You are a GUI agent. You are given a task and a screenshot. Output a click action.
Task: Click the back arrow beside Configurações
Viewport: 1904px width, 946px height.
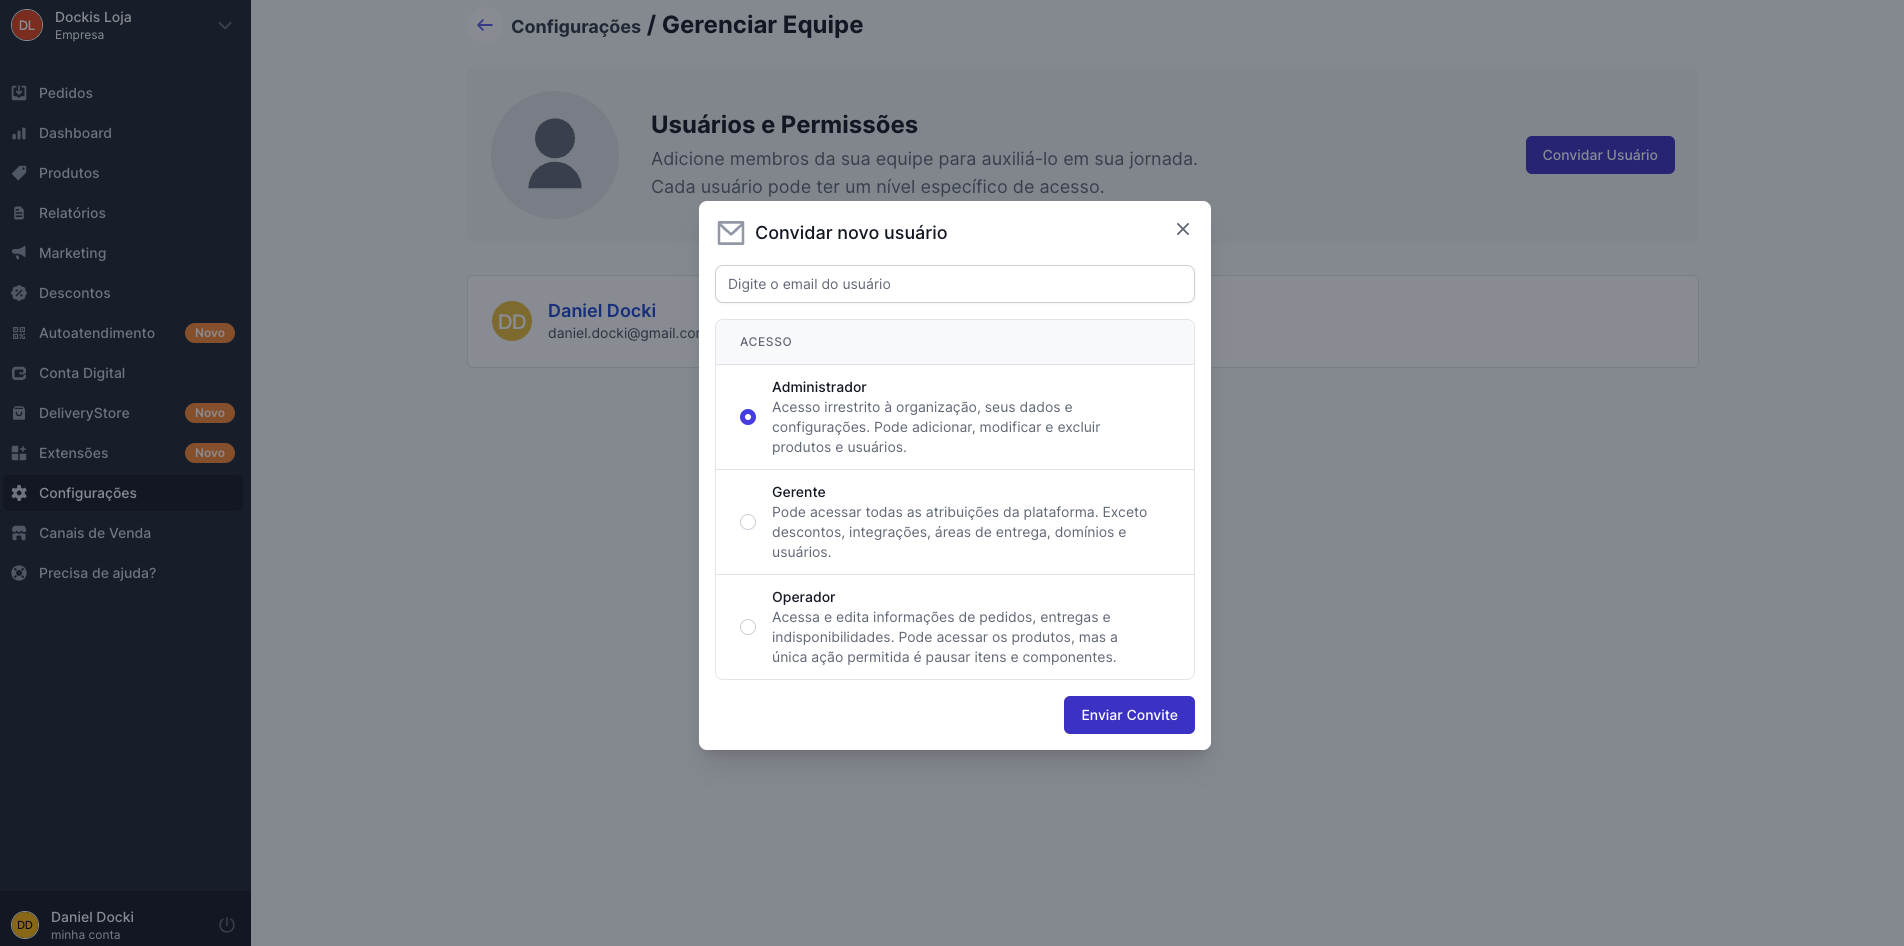click(485, 25)
